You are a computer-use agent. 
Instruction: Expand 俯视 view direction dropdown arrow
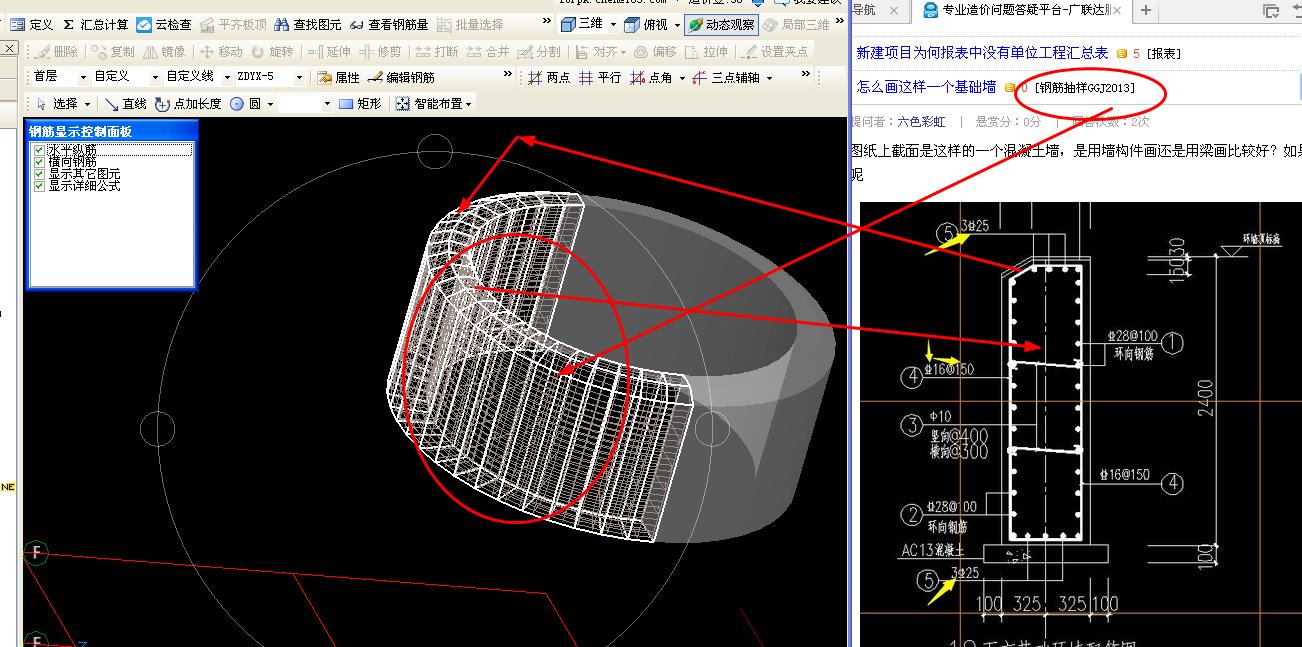pos(677,24)
